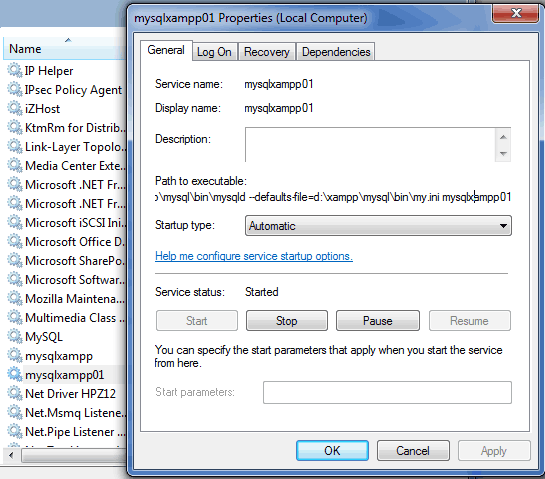
Task: Click the Pause service button
Action: 378,320
